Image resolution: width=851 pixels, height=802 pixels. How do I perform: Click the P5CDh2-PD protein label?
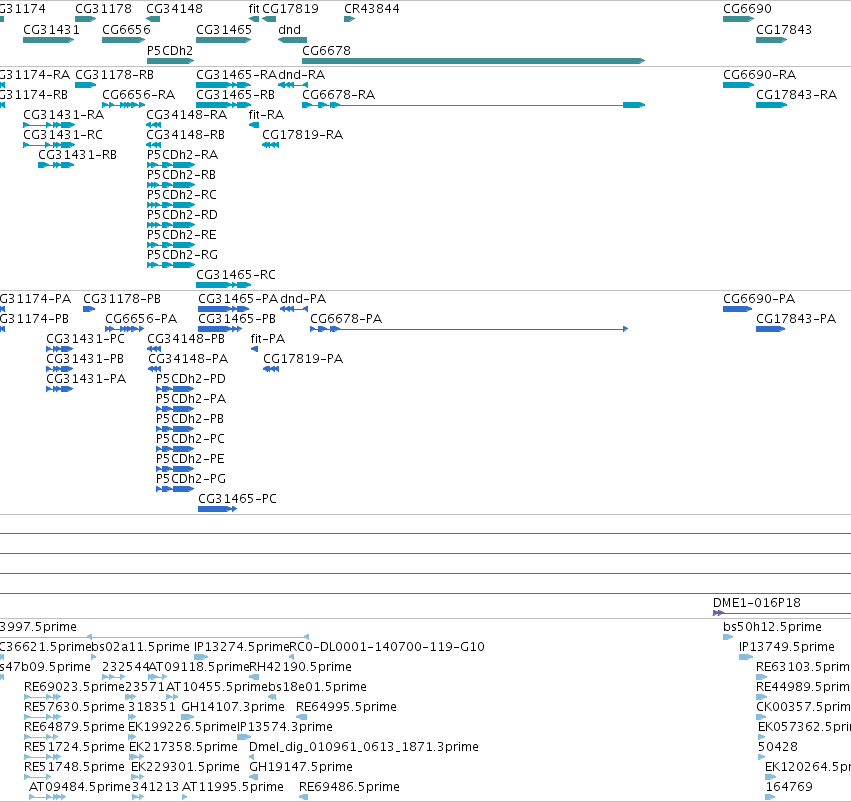[x=190, y=379]
